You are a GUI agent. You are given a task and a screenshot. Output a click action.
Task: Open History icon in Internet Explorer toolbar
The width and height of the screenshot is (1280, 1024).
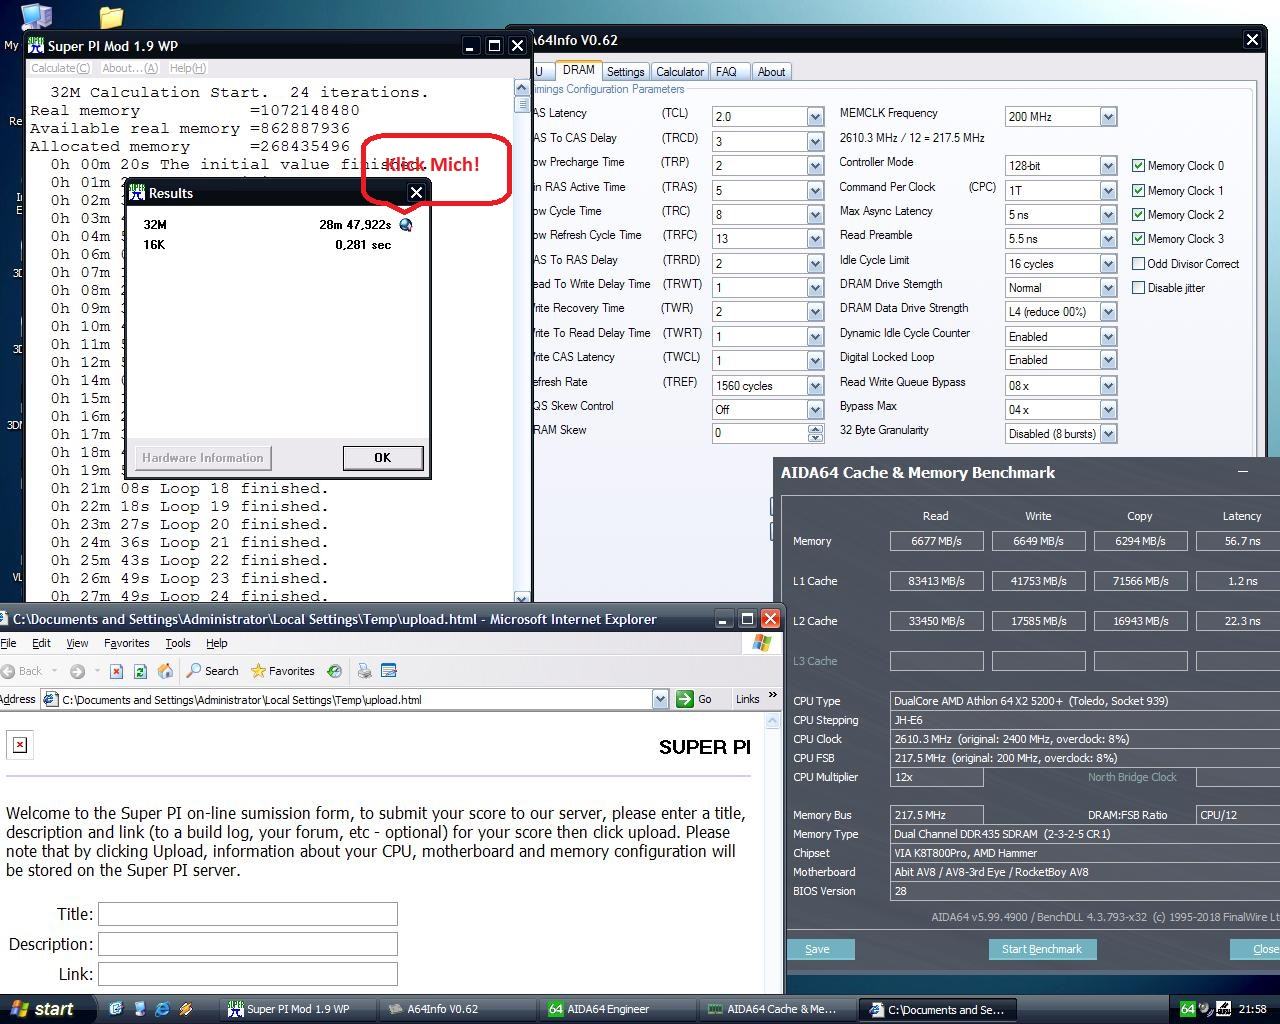(335, 671)
